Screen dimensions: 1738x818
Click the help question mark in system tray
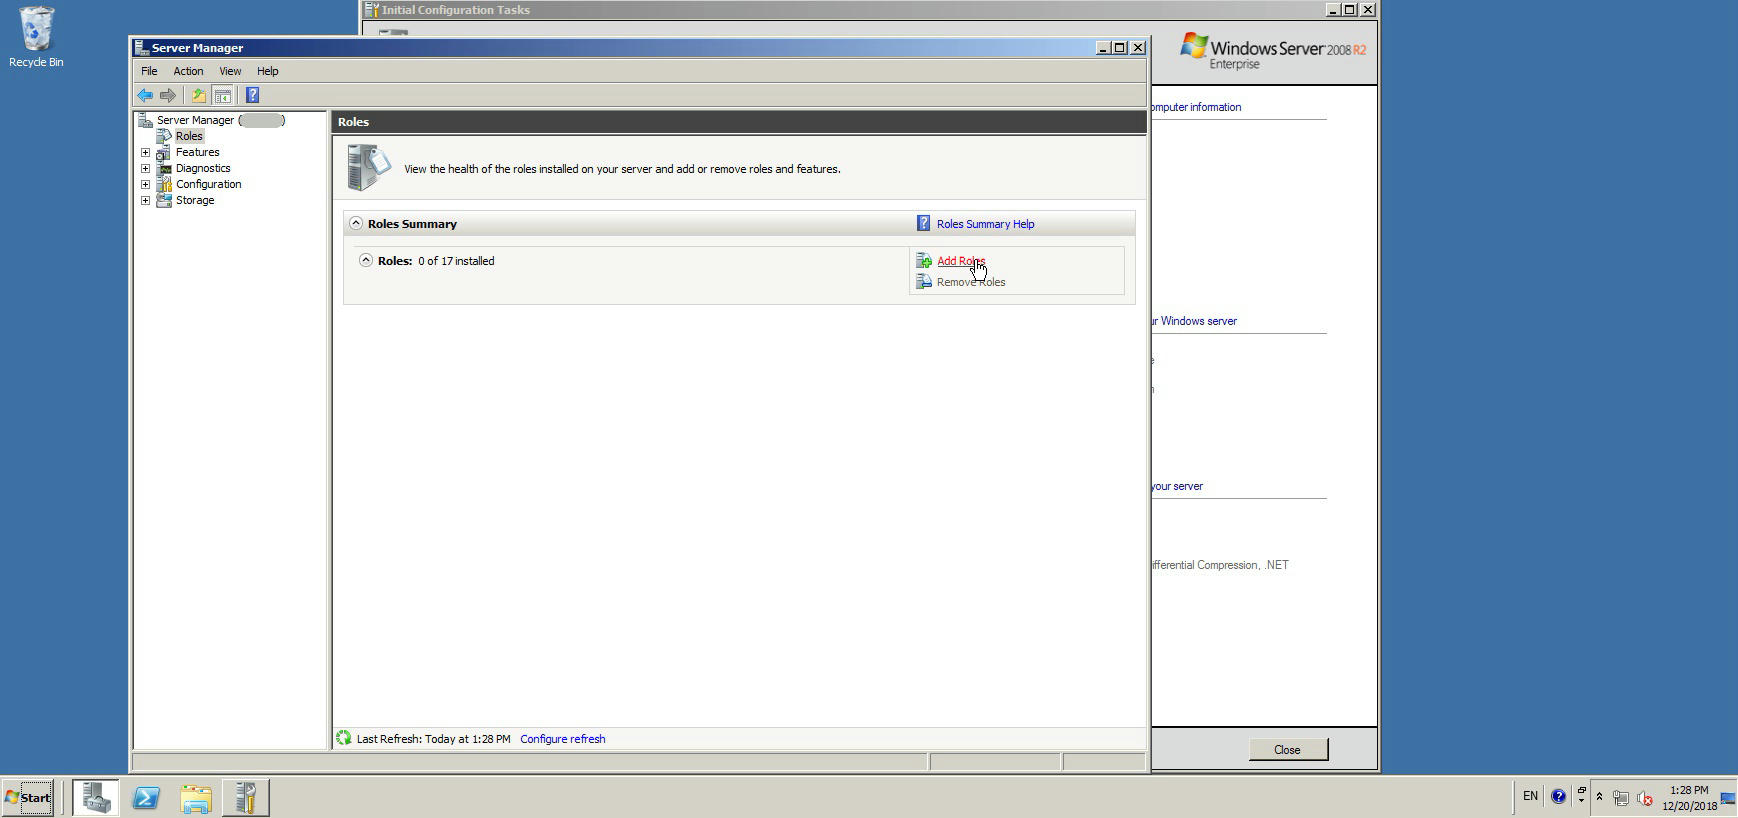coord(1558,797)
